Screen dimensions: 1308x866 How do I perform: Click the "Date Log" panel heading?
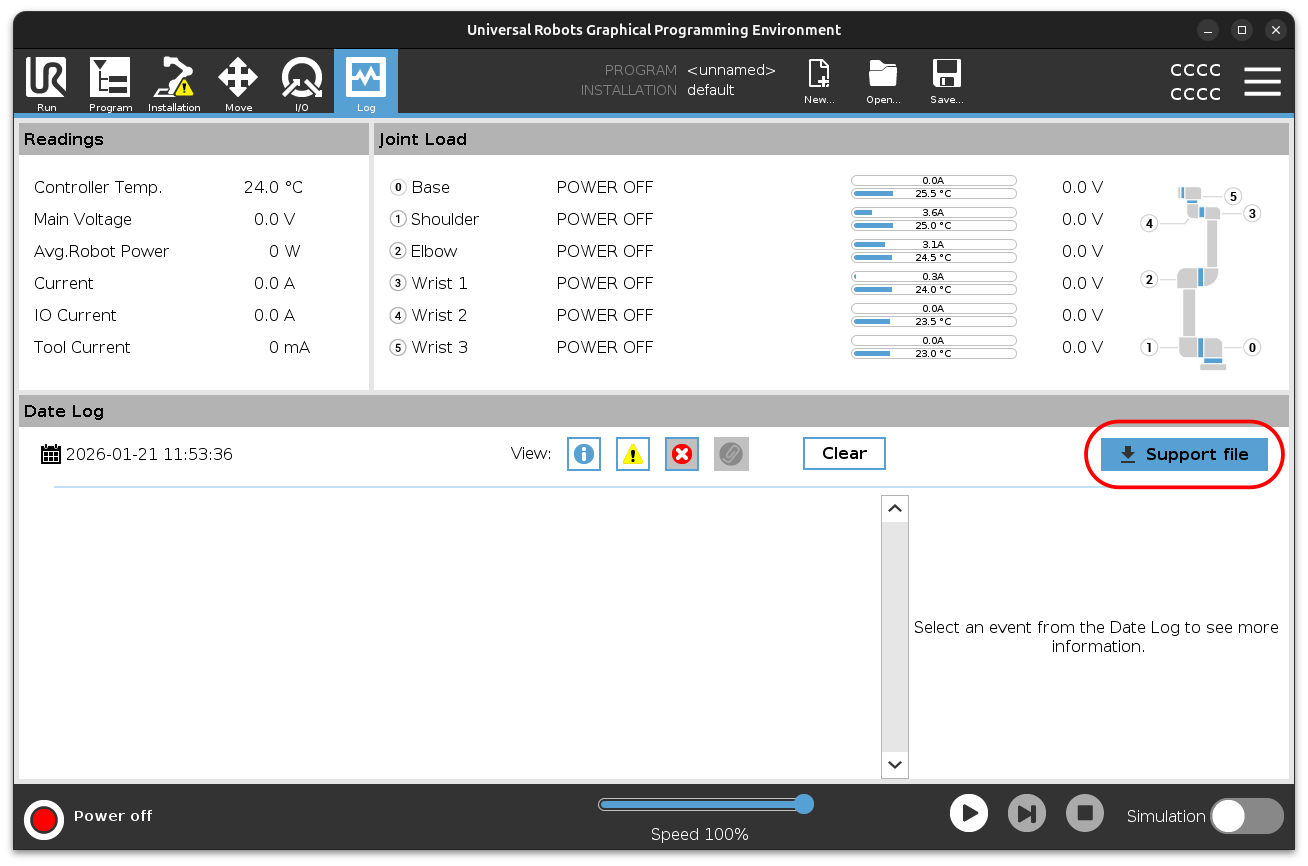[x=64, y=411]
